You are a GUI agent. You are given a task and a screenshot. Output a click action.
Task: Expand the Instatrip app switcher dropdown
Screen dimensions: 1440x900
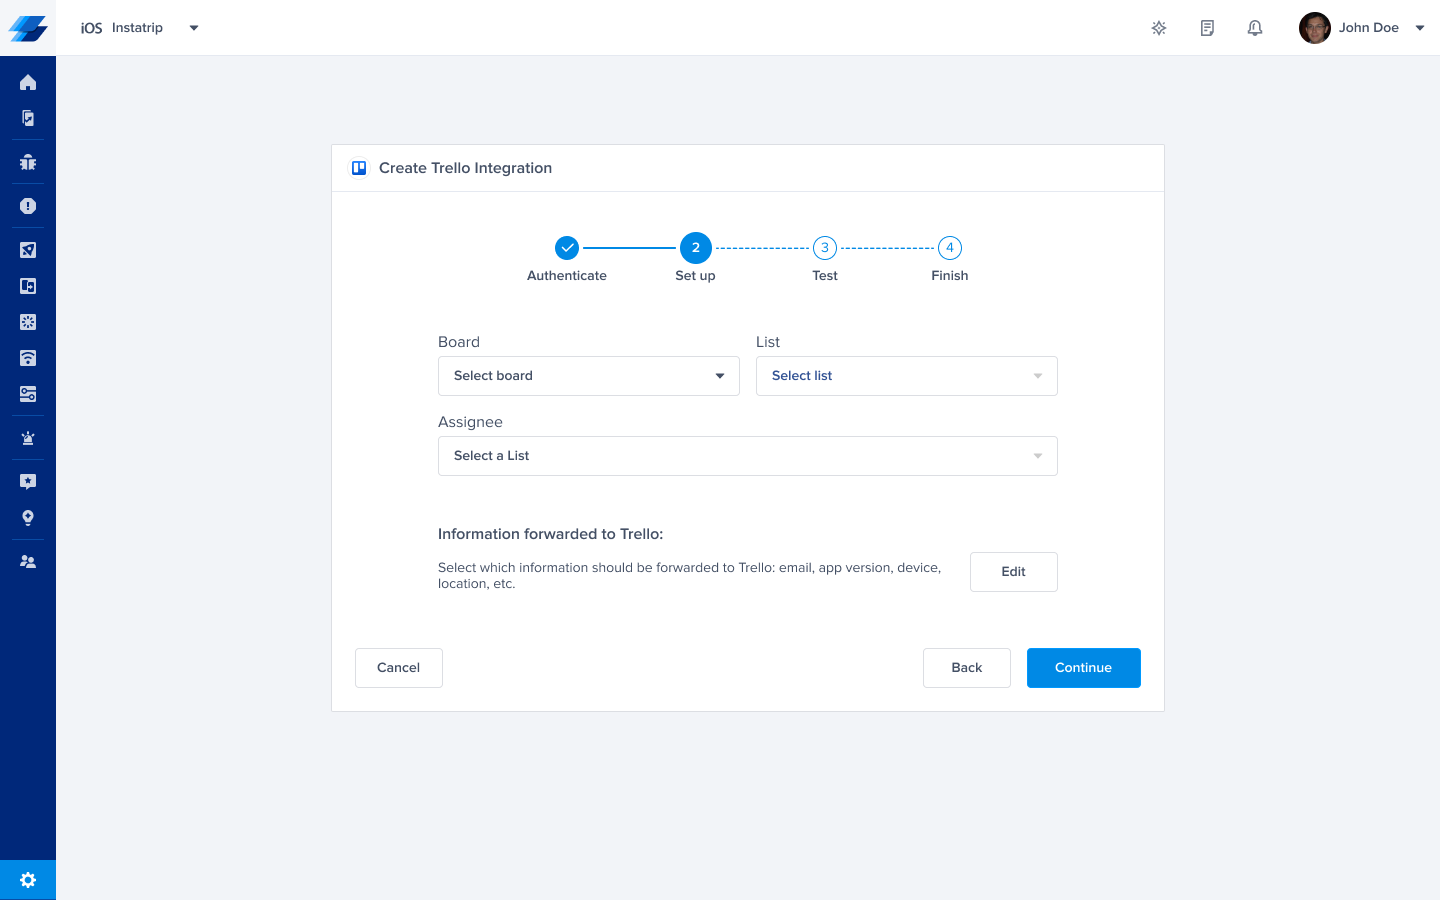(x=194, y=28)
